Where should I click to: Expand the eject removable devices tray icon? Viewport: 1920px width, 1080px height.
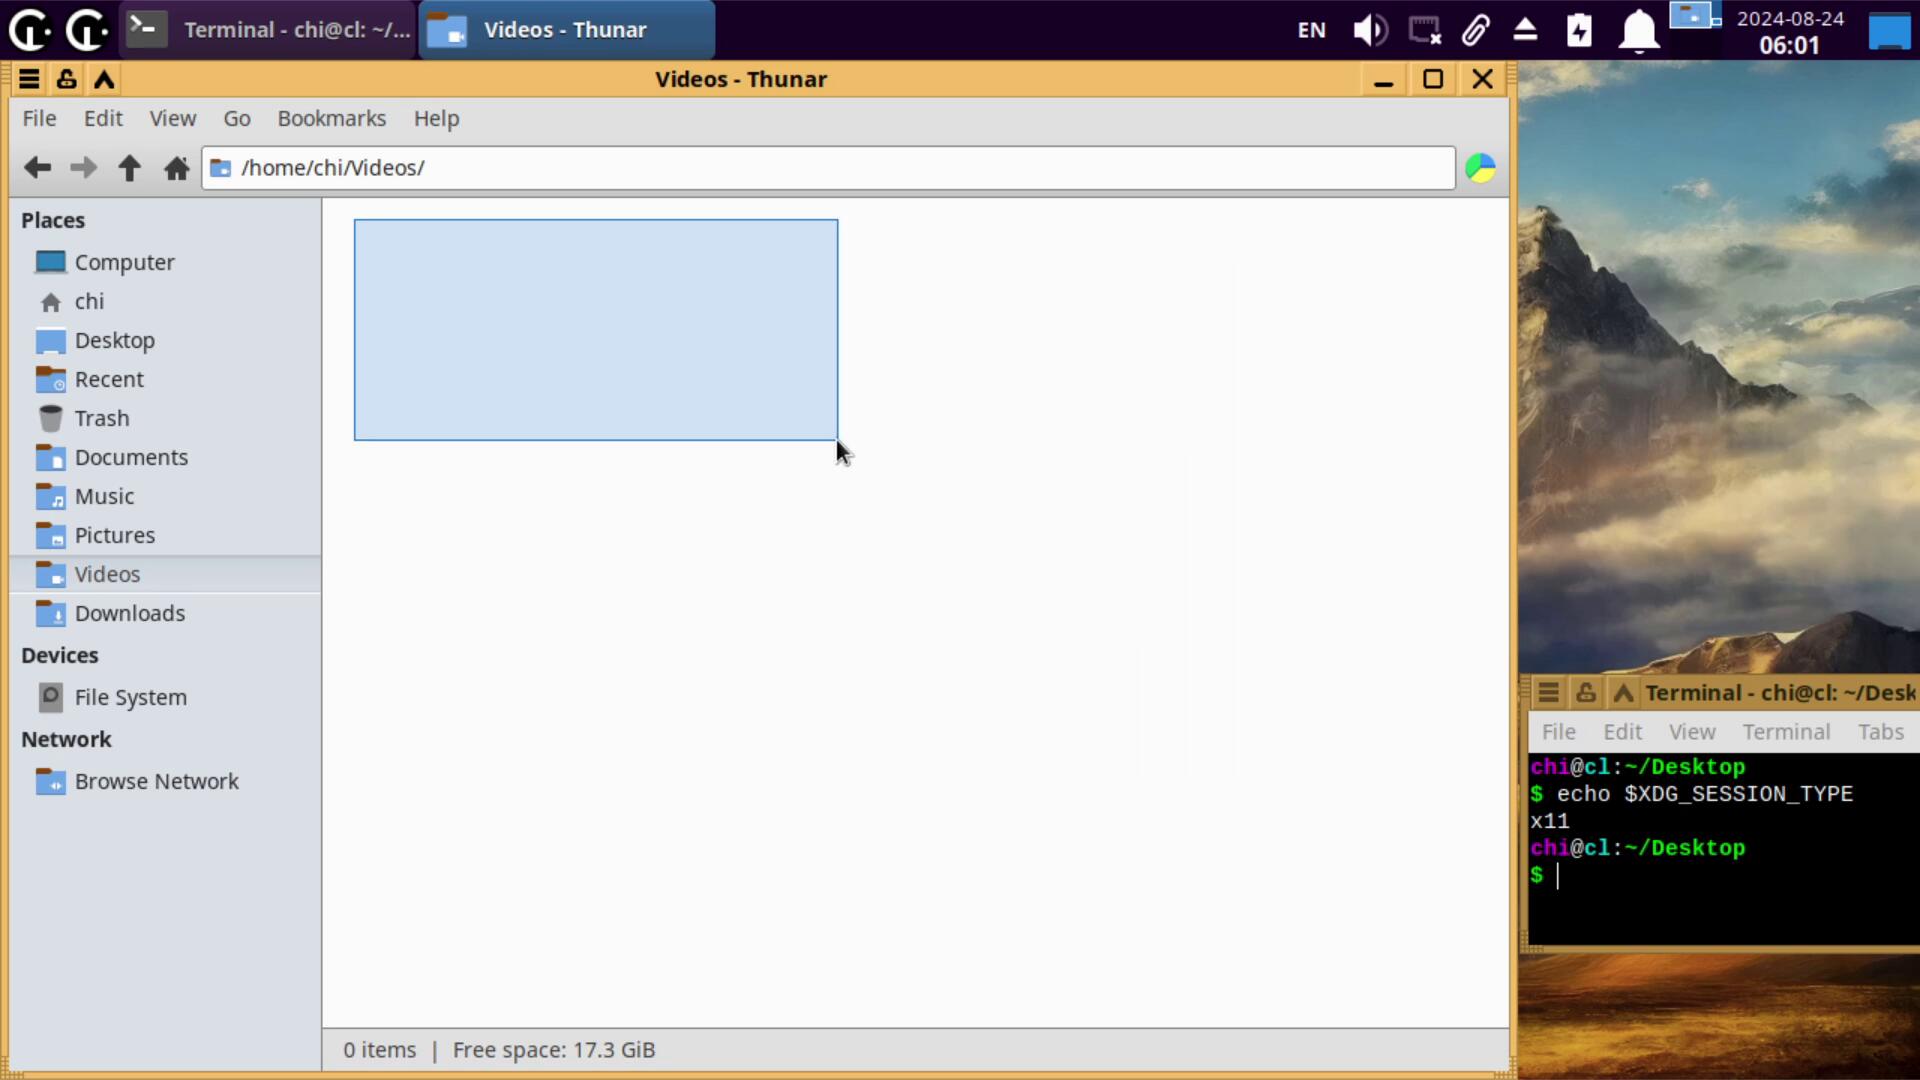(1525, 30)
